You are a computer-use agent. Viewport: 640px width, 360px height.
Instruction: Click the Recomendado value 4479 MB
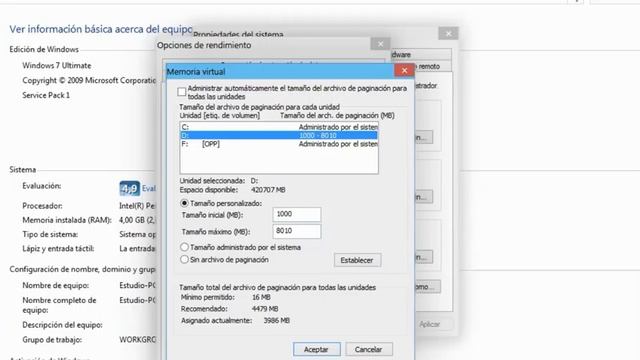[265, 309]
